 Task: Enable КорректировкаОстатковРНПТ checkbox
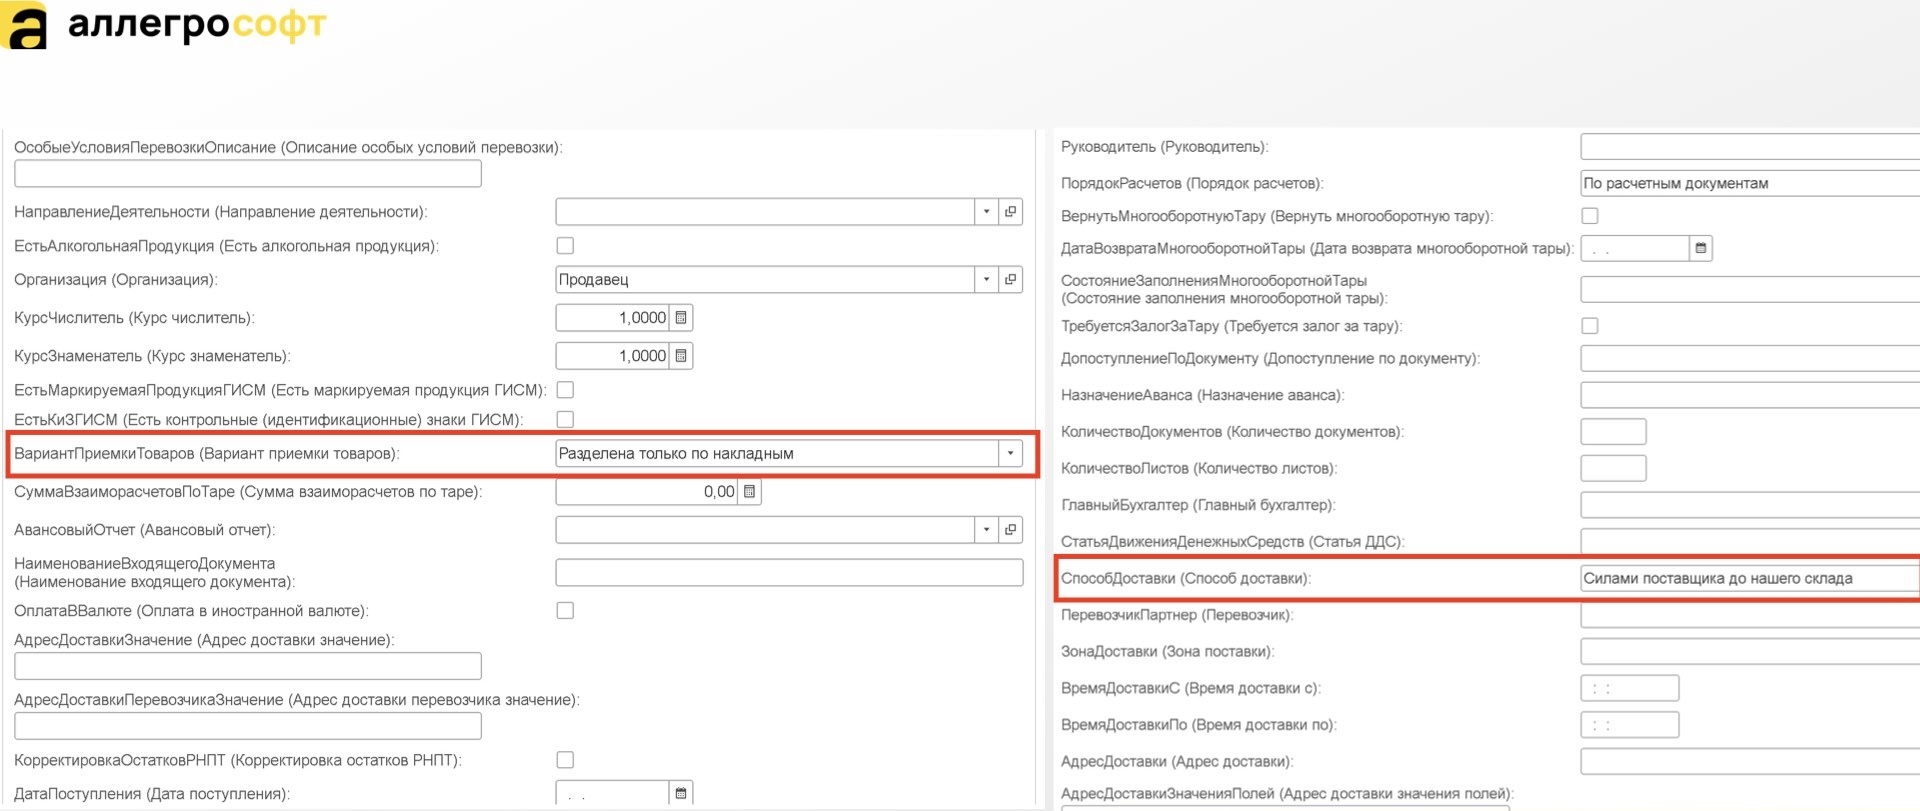(565, 760)
